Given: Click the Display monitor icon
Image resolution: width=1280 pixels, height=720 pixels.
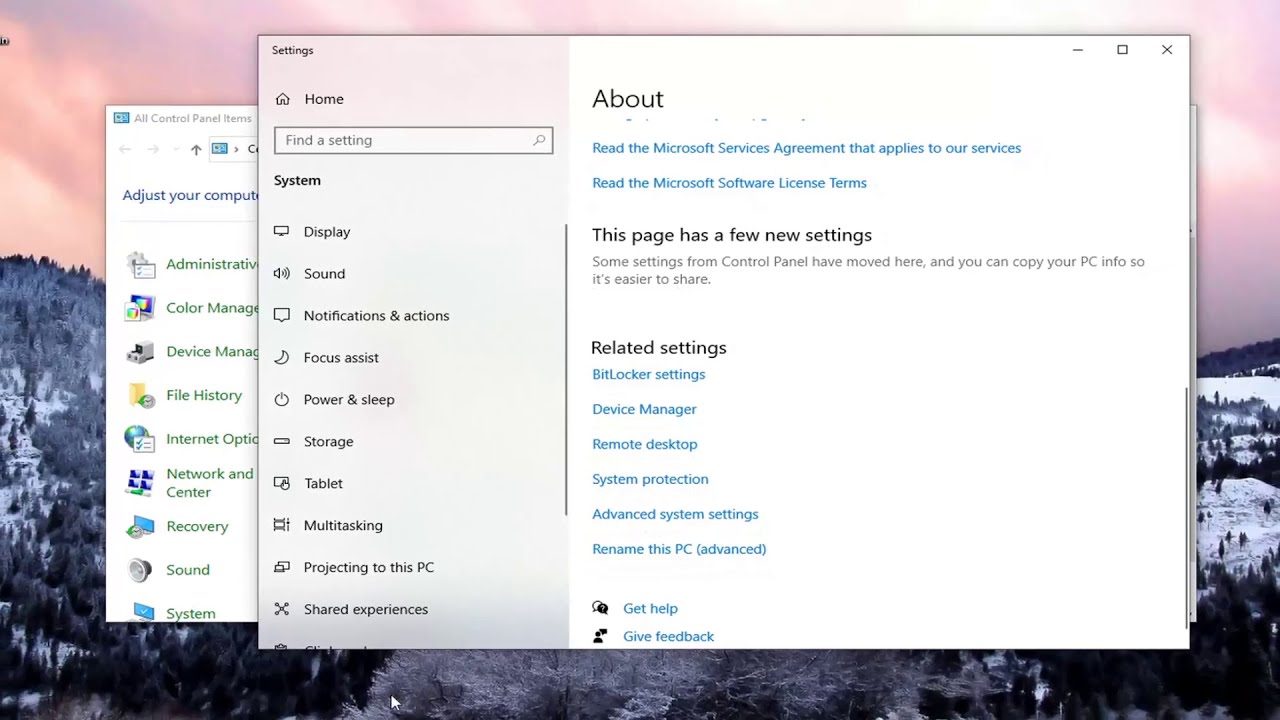Looking at the screenshot, I should pos(282,231).
